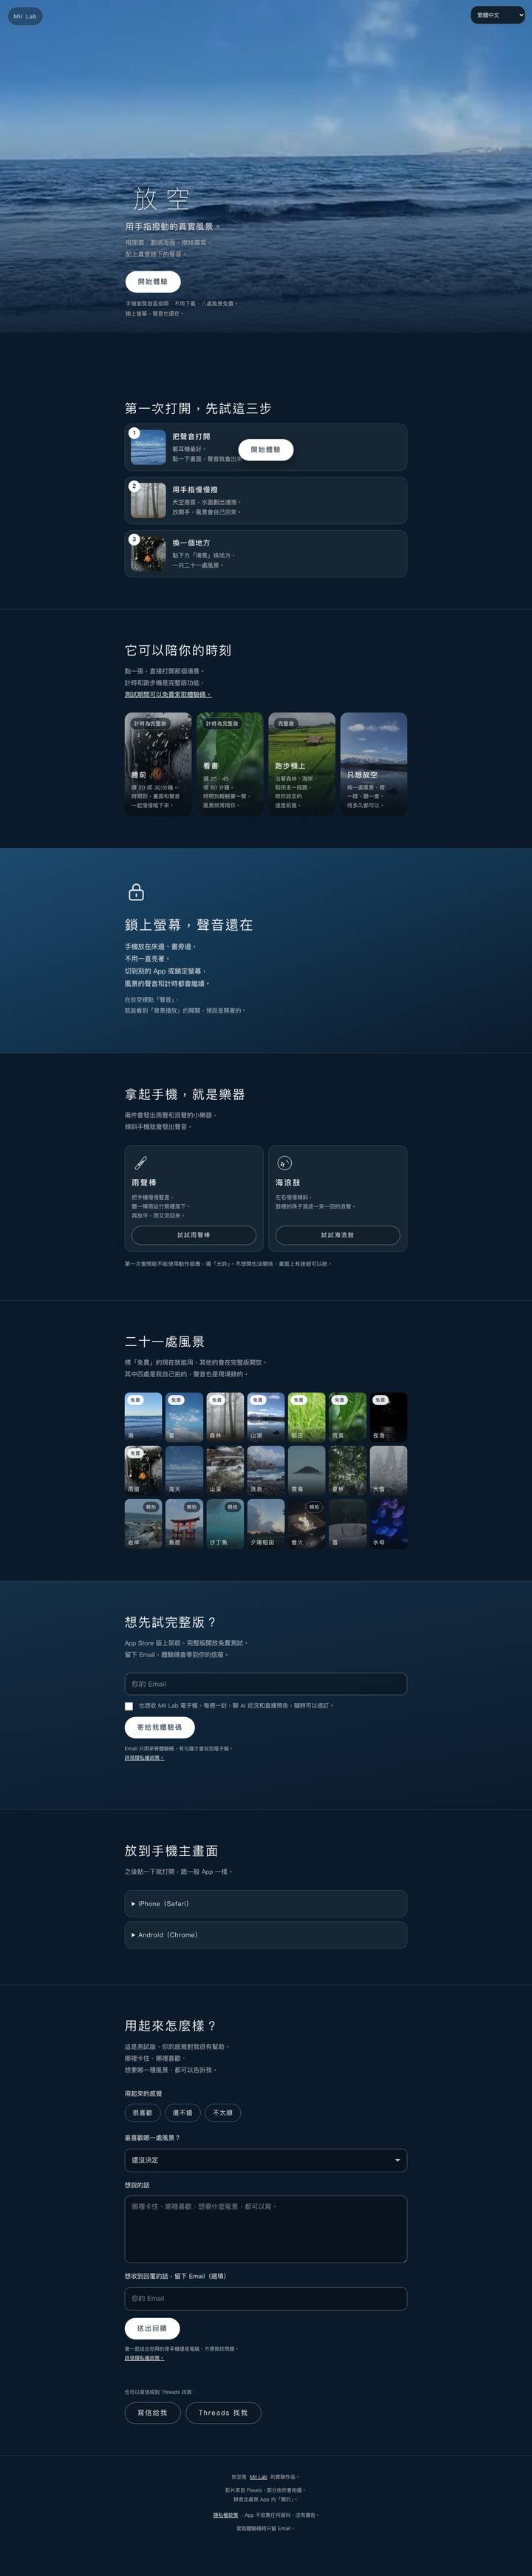Select the 很喜歡 feedback option

click(143, 2113)
